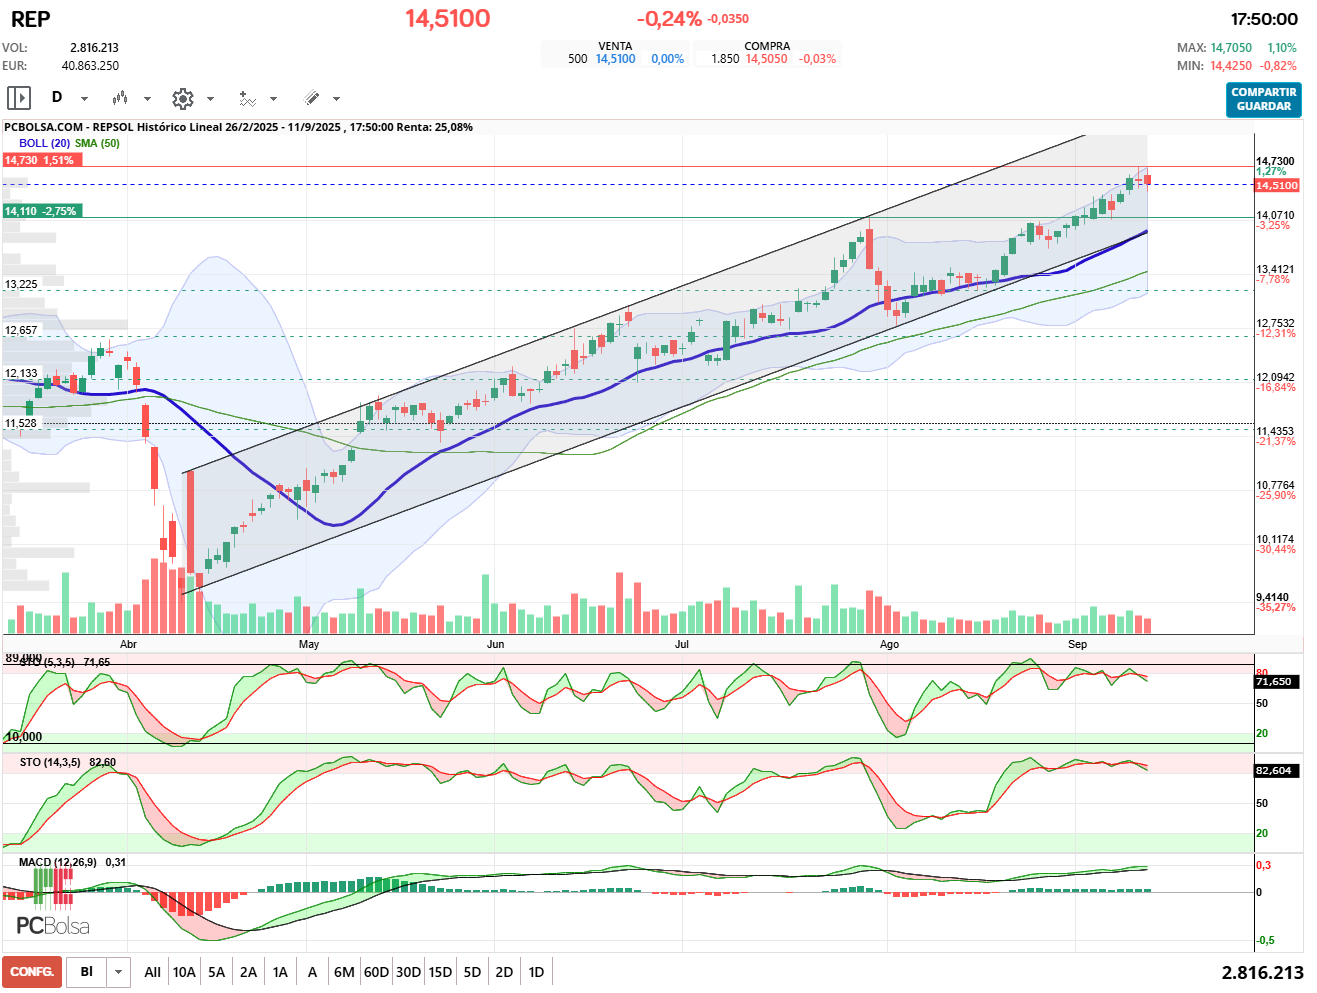Click the BI button
This screenshot has width=1317, height=993.
coord(87,972)
